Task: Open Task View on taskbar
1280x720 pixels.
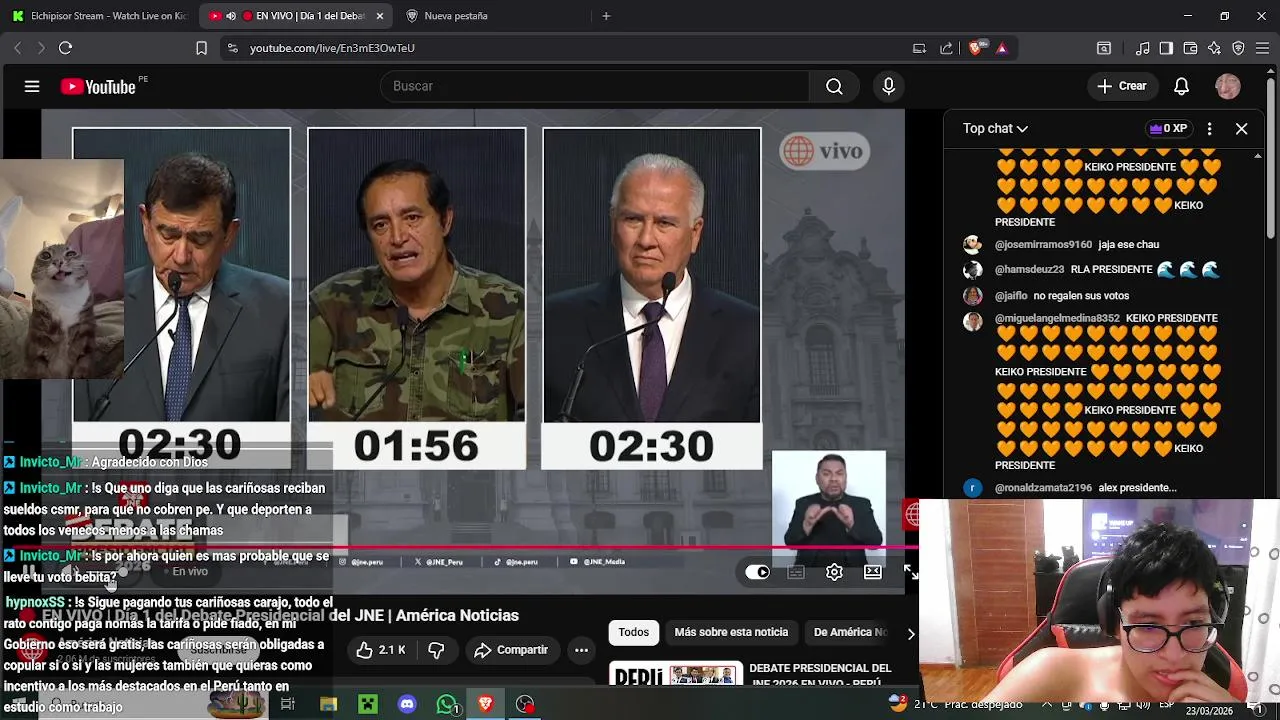Action: coord(287,705)
